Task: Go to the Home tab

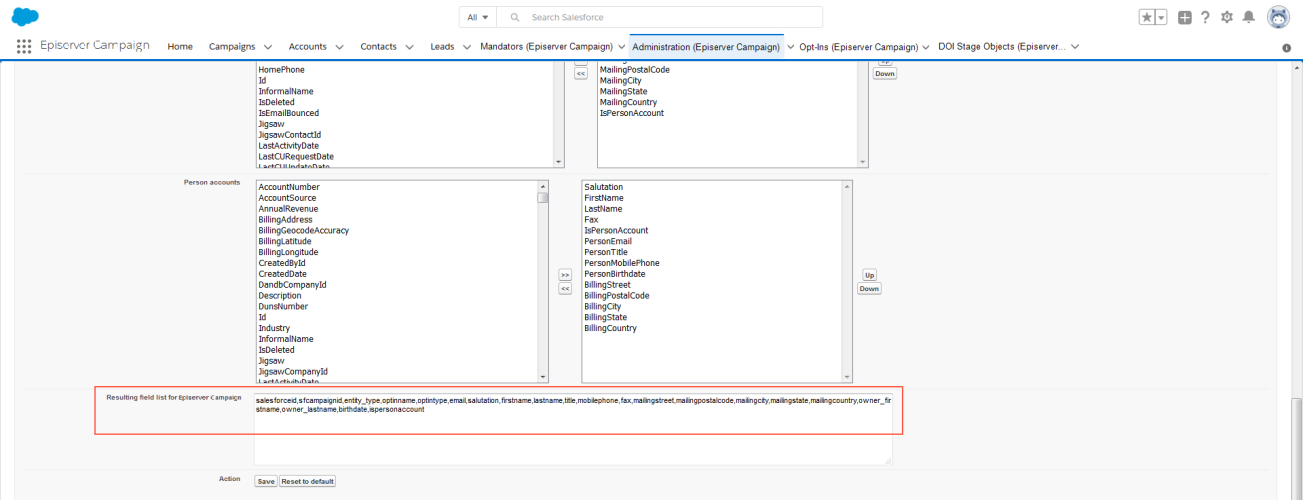Action: (180, 47)
